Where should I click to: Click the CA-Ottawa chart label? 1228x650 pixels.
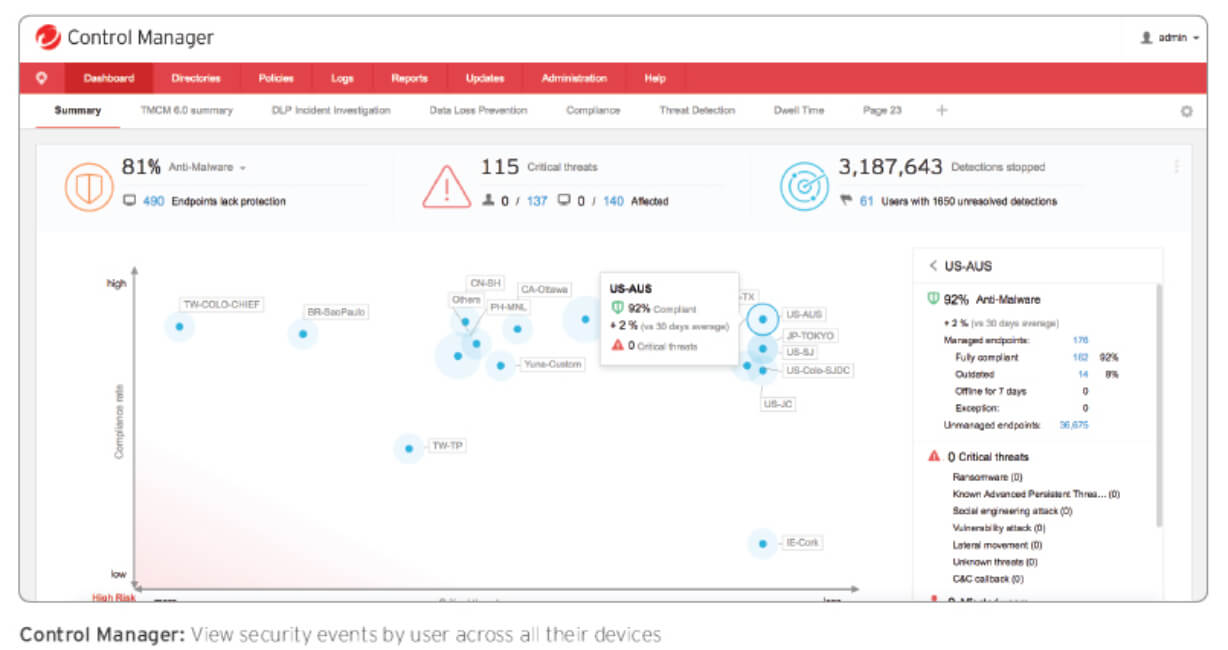[544, 289]
